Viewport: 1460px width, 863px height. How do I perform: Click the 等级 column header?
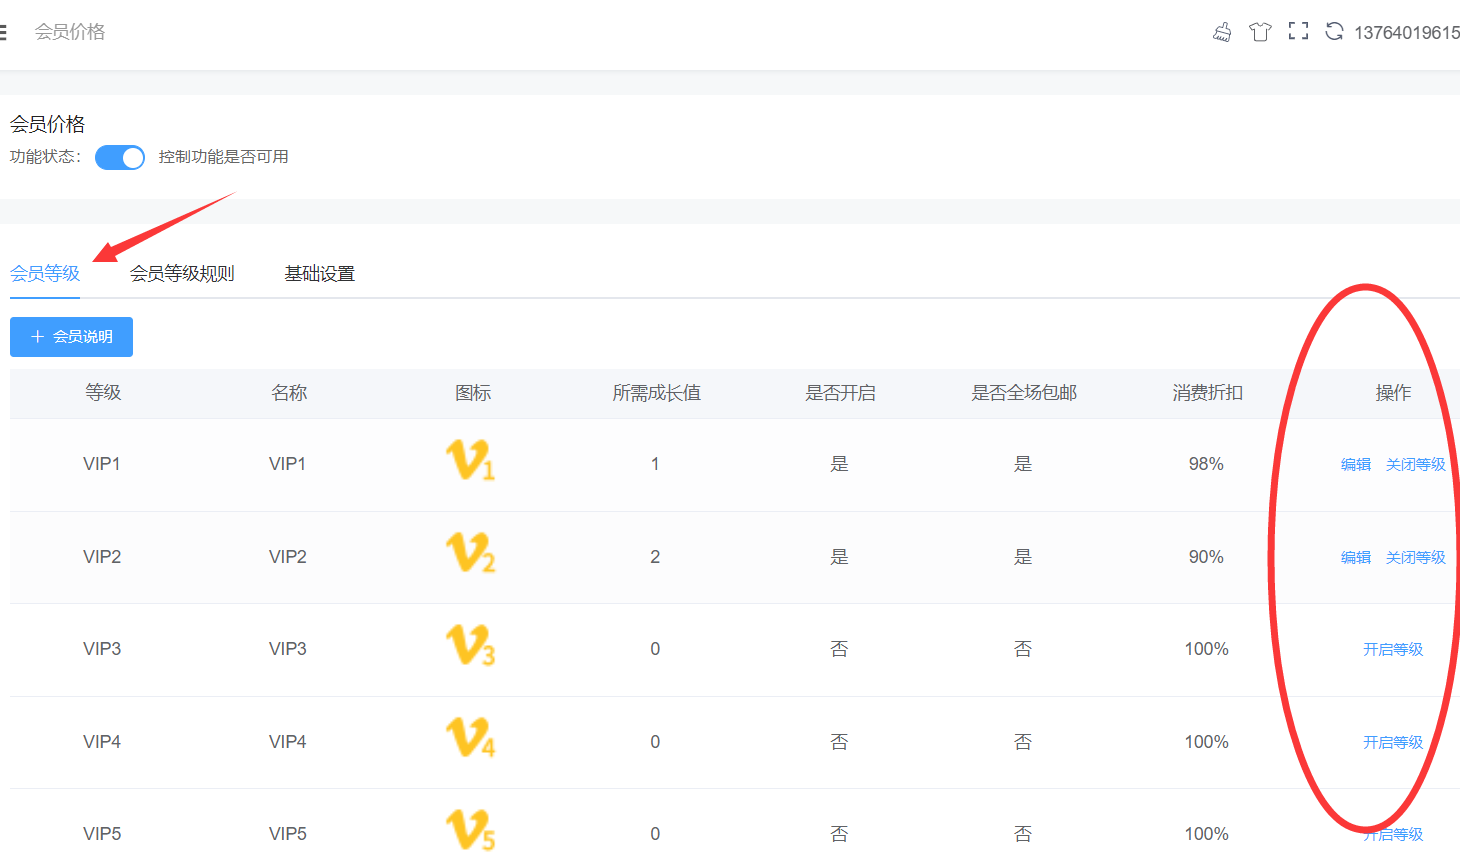tap(103, 393)
